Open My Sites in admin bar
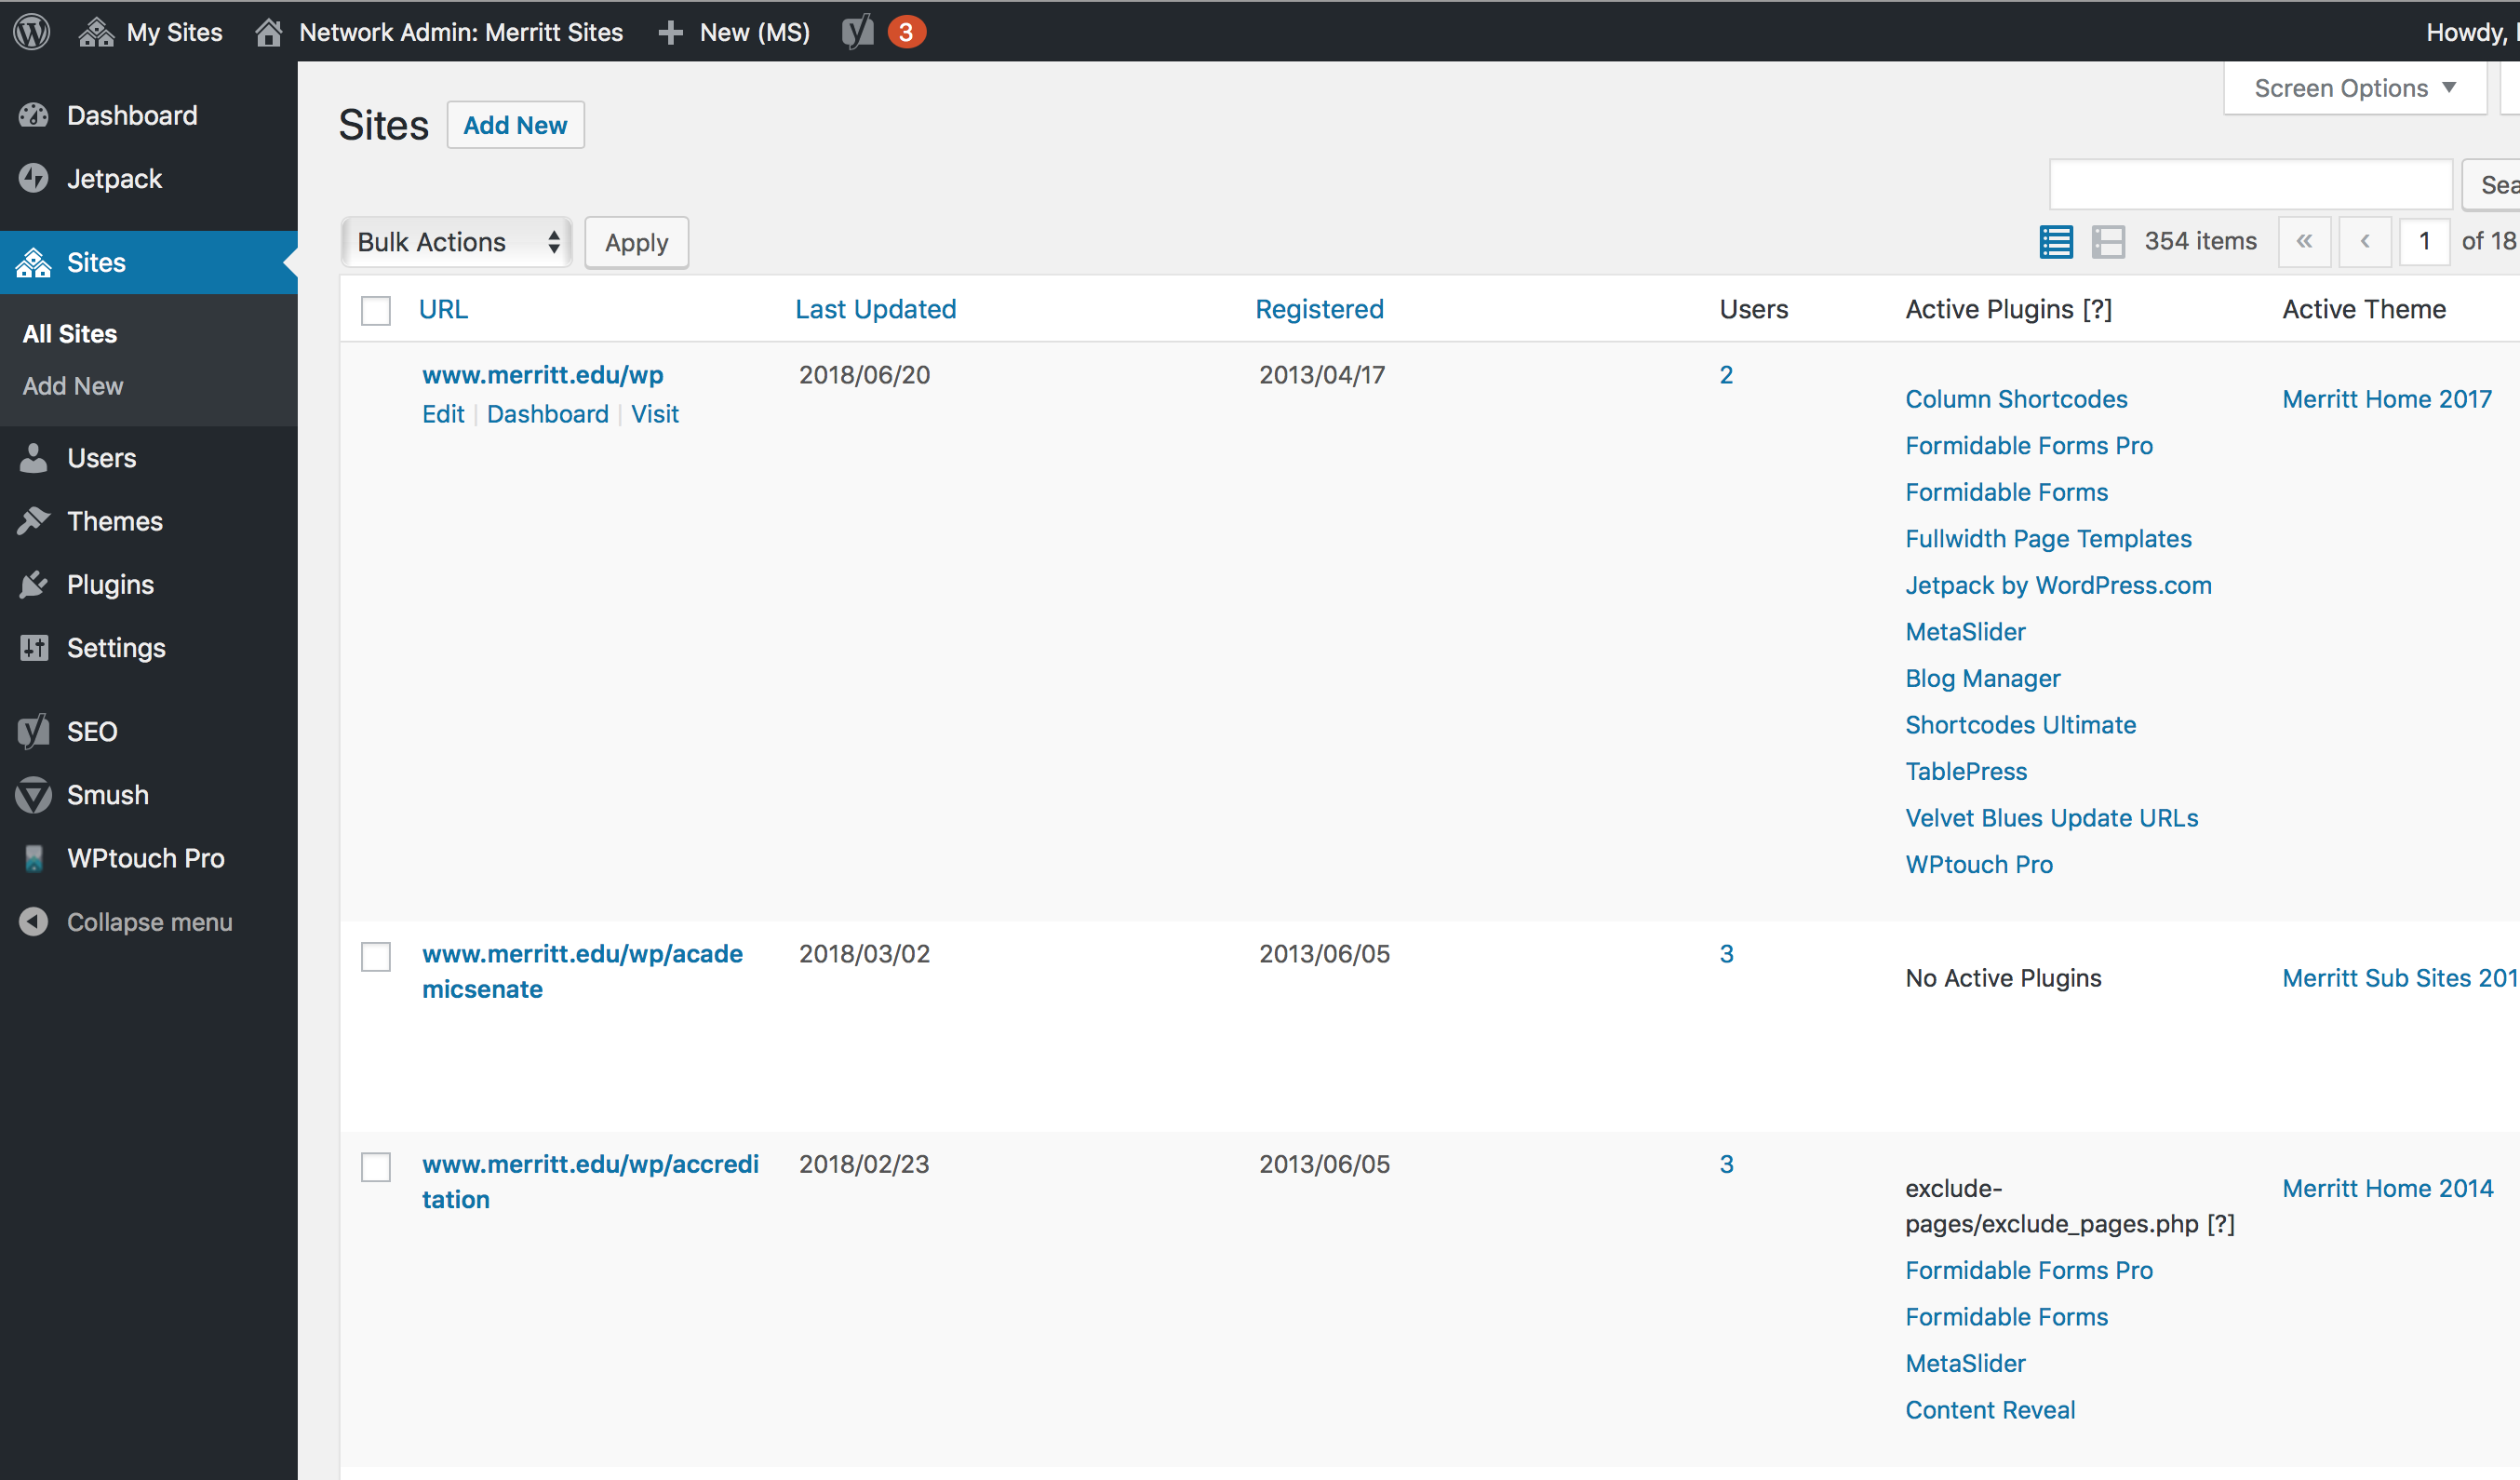 click(x=151, y=32)
